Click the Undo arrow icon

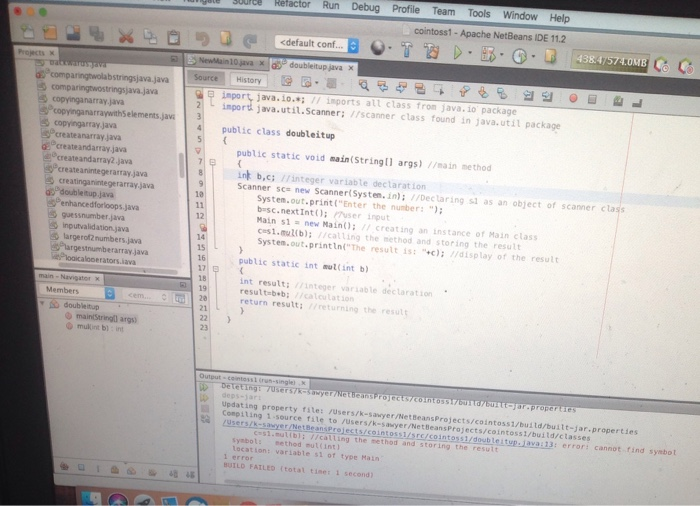pos(203,39)
